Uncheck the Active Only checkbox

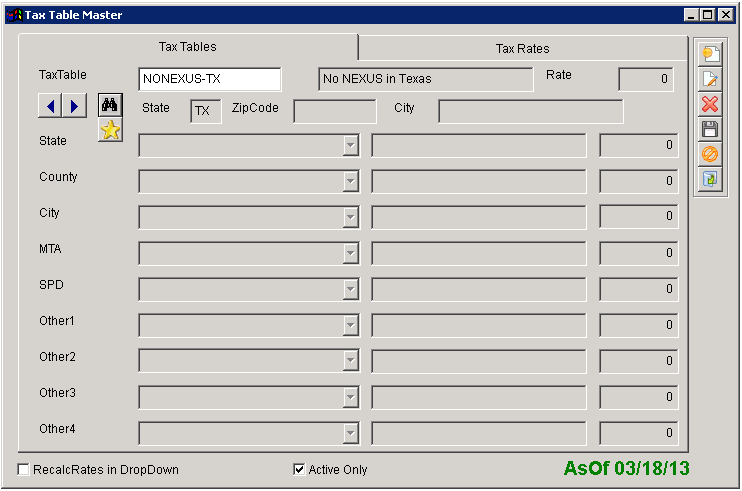pyautogui.click(x=299, y=469)
